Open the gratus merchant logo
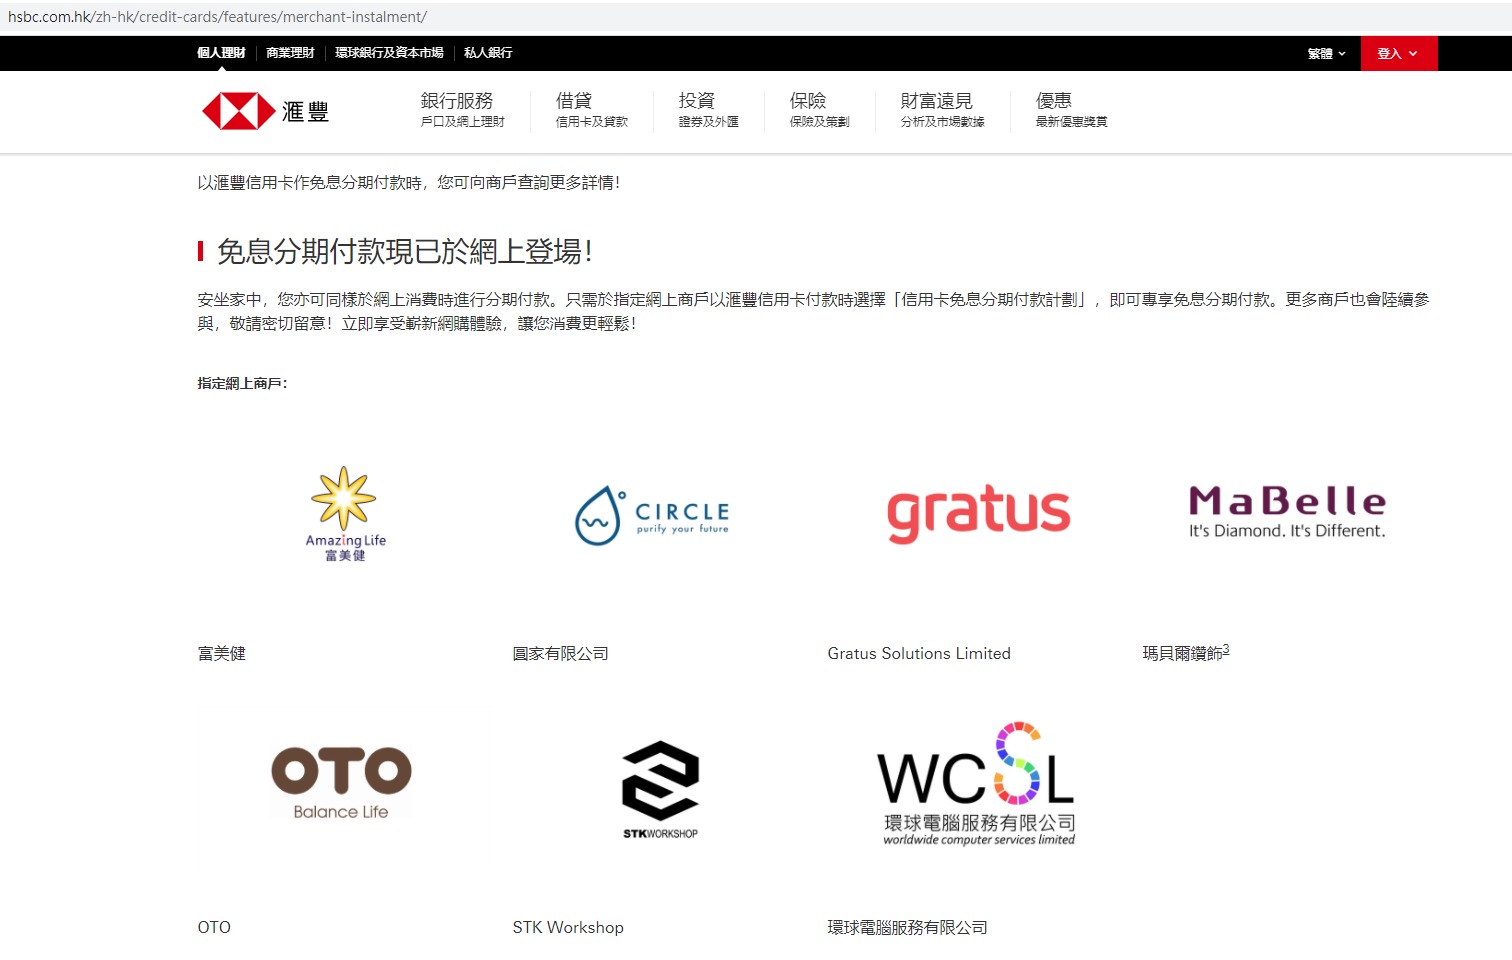The image size is (1512, 960). pyautogui.click(x=978, y=514)
